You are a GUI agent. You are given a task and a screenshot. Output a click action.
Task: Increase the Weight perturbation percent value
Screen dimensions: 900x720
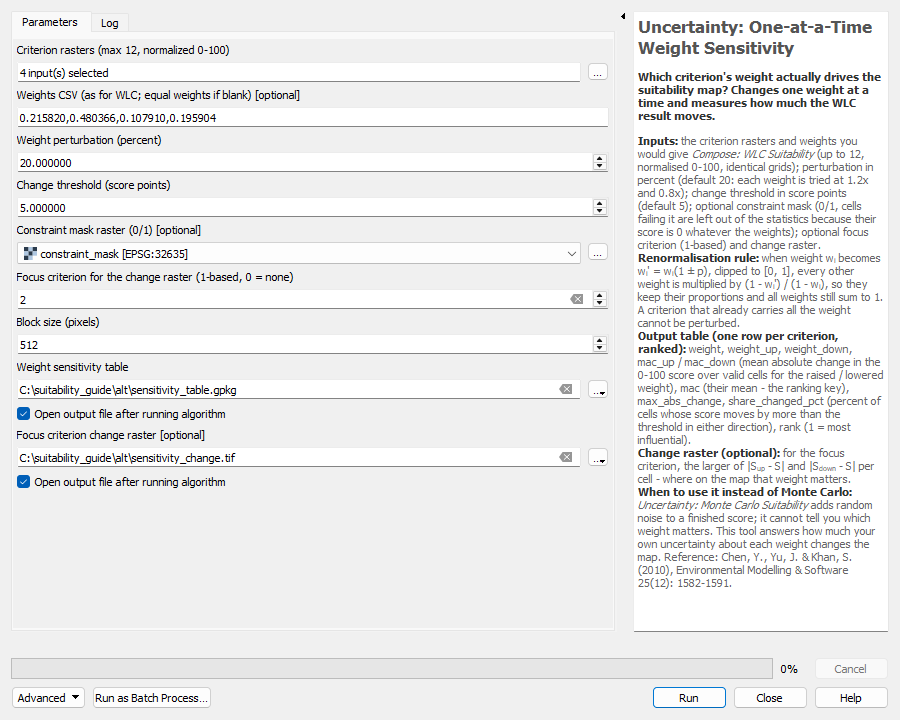tap(600, 158)
